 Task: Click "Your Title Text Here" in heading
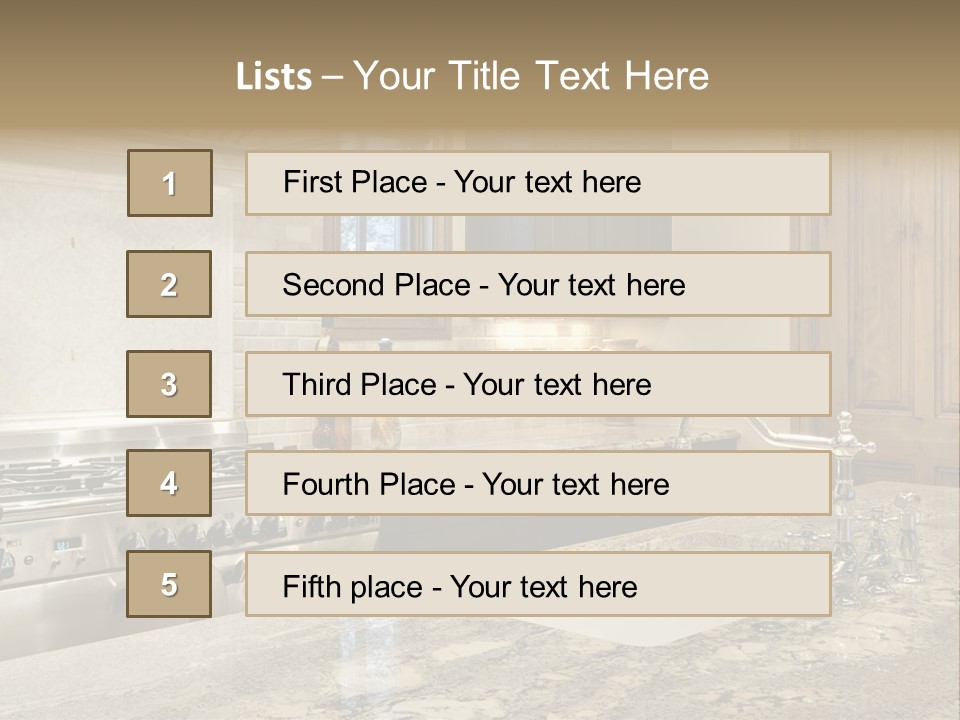coord(531,76)
